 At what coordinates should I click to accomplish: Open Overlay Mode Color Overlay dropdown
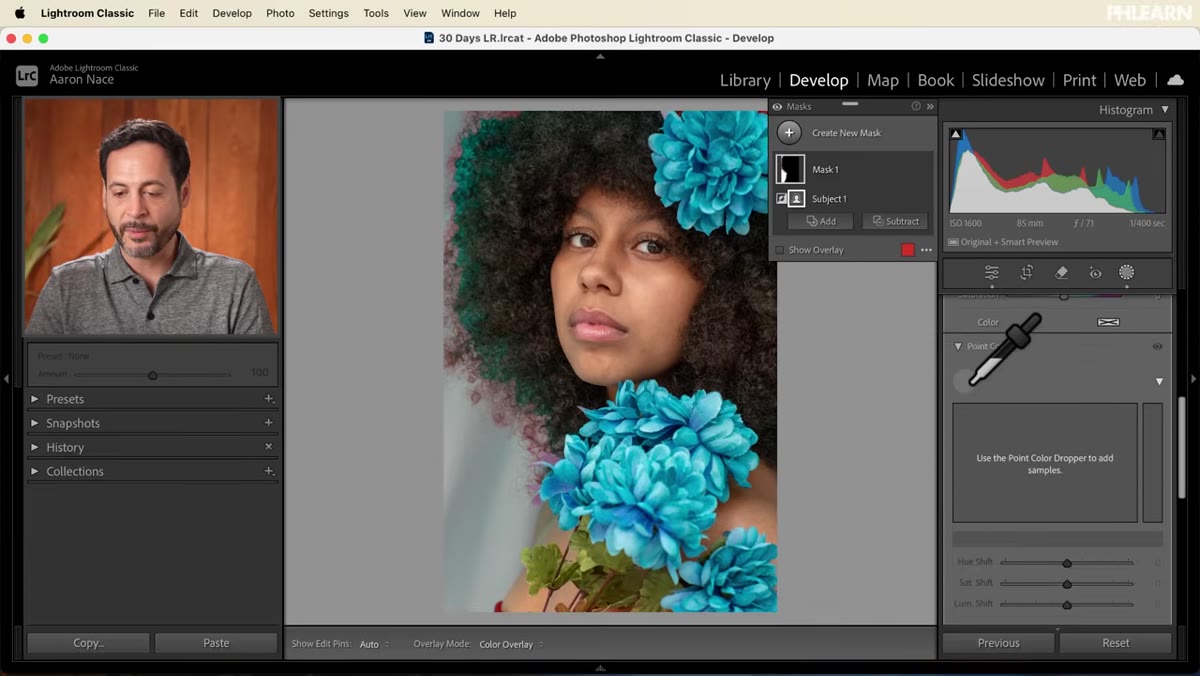tap(511, 644)
